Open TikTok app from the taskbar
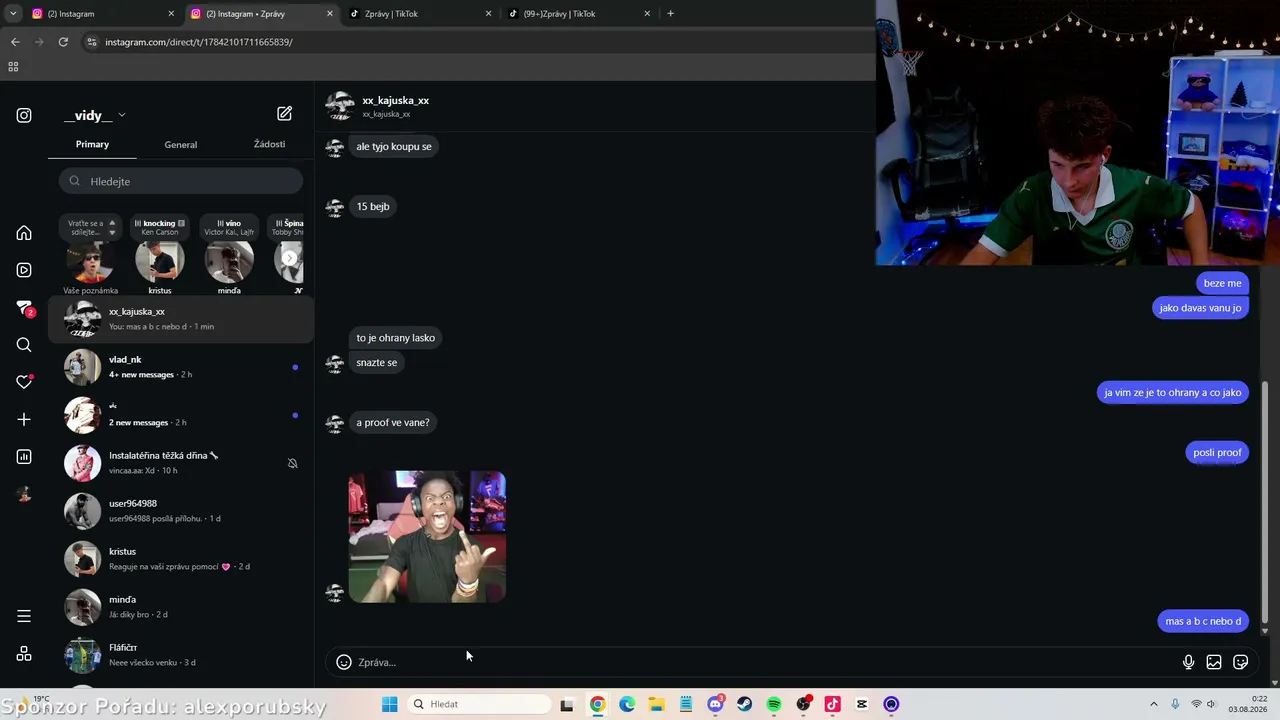This screenshot has width=1280, height=720. pyautogui.click(x=832, y=704)
